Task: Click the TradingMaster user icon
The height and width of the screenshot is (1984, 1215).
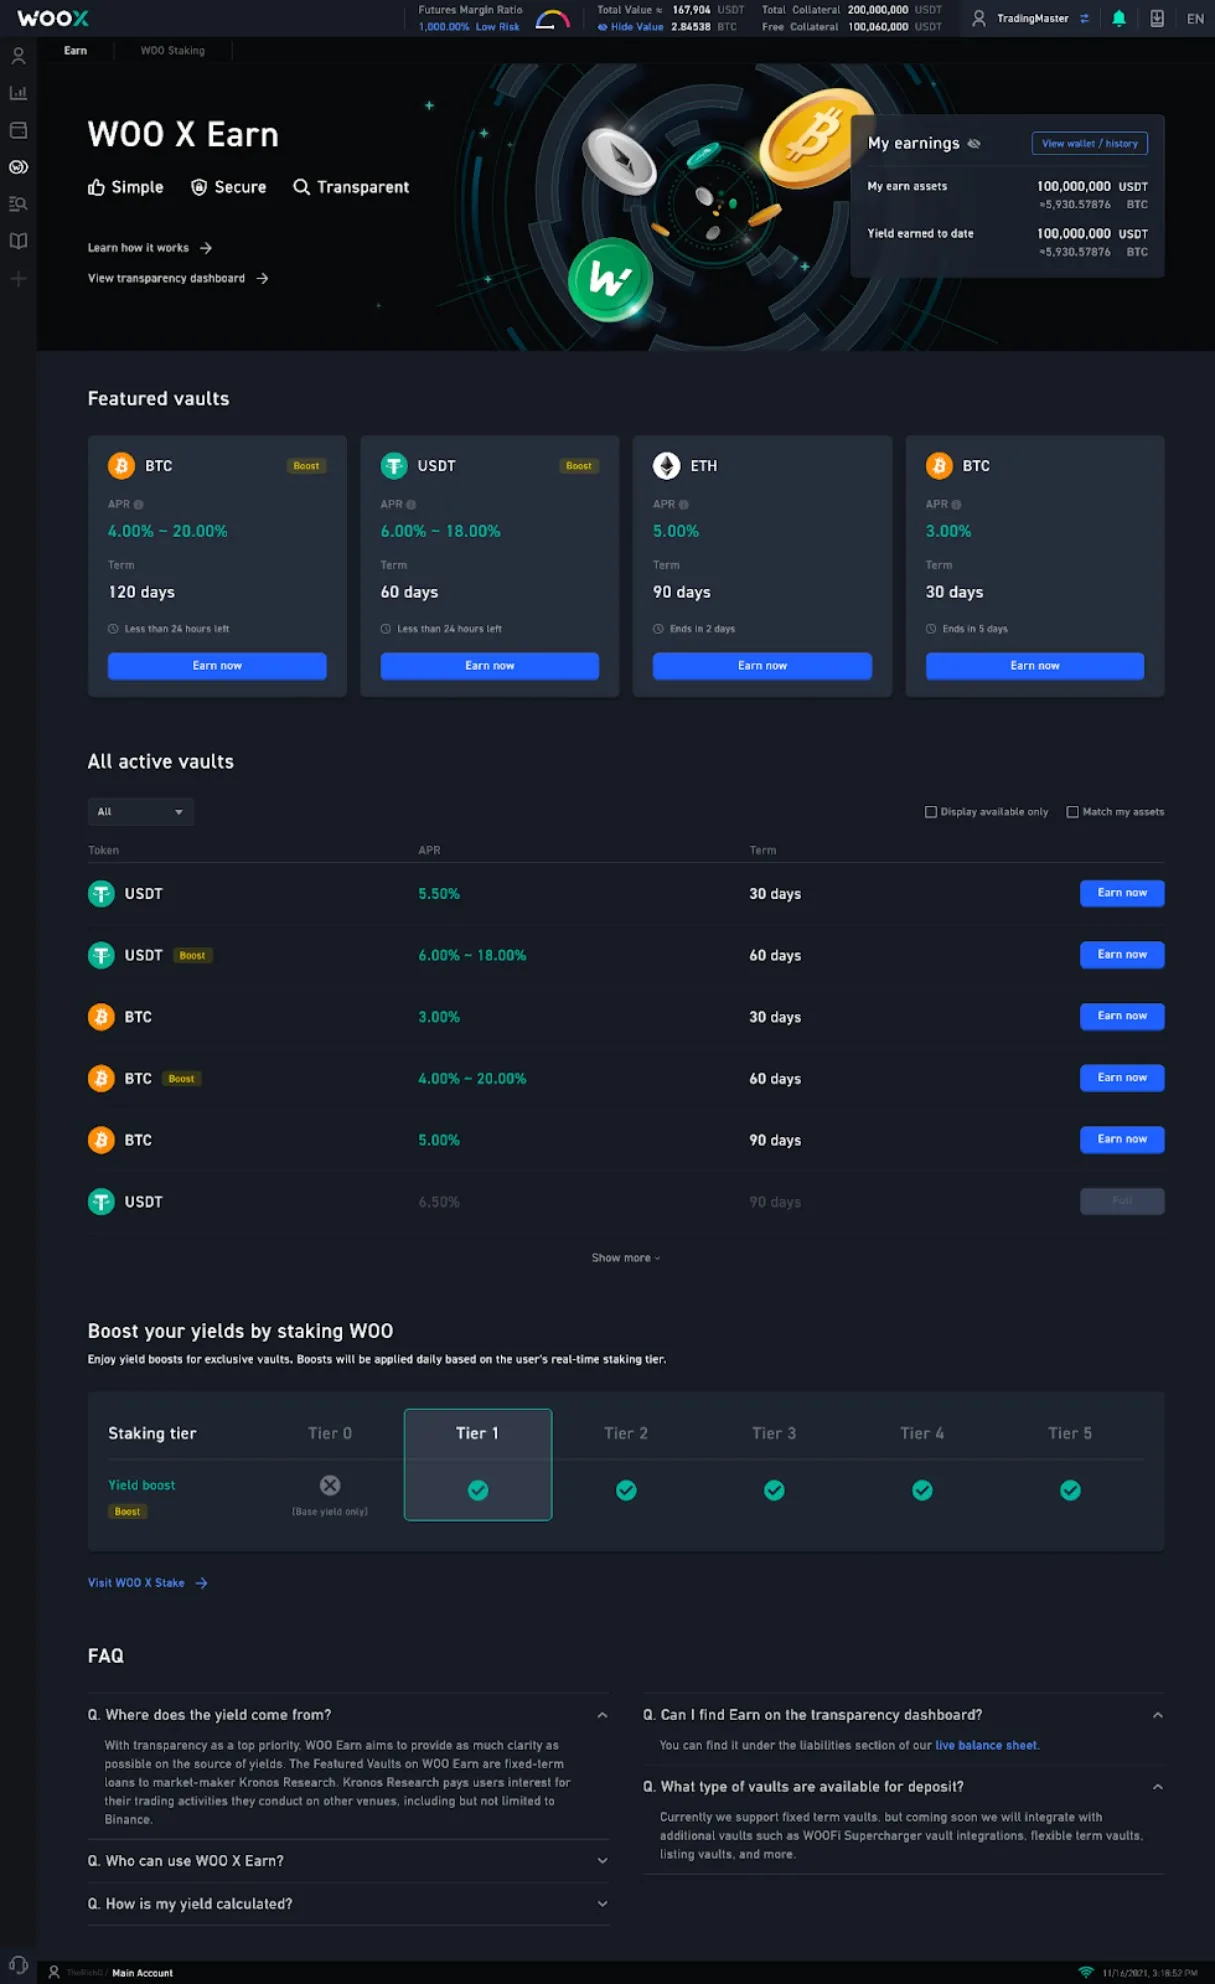Action: [x=979, y=18]
